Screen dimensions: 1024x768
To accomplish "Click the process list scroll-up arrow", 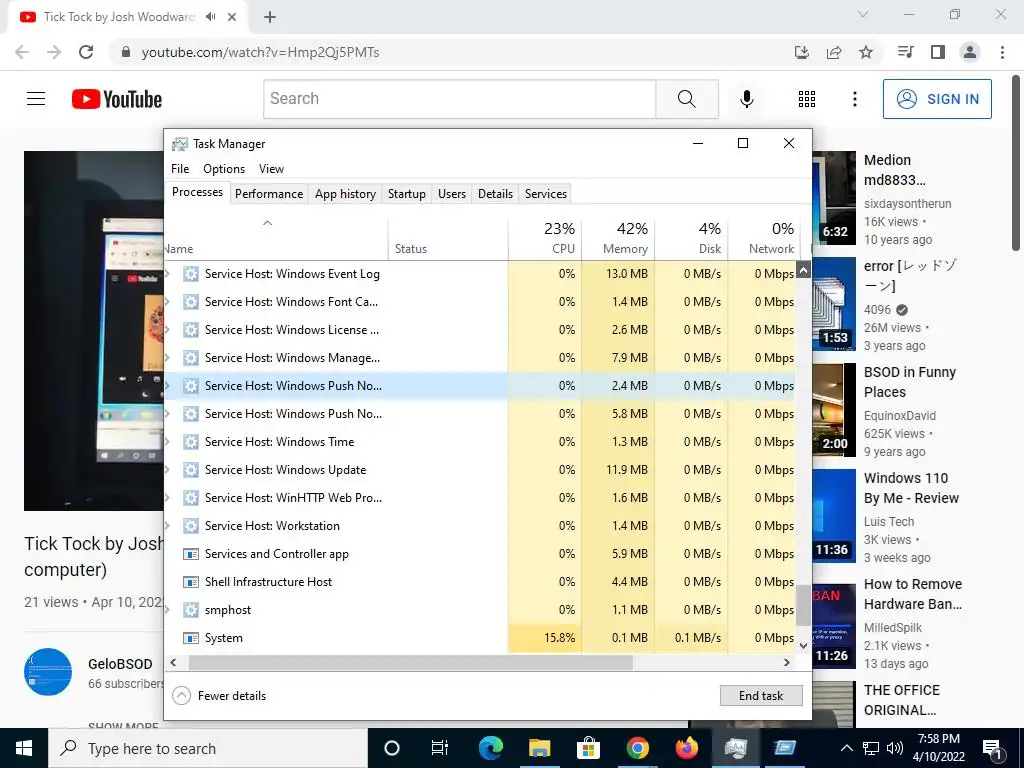I will [x=803, y=269].
